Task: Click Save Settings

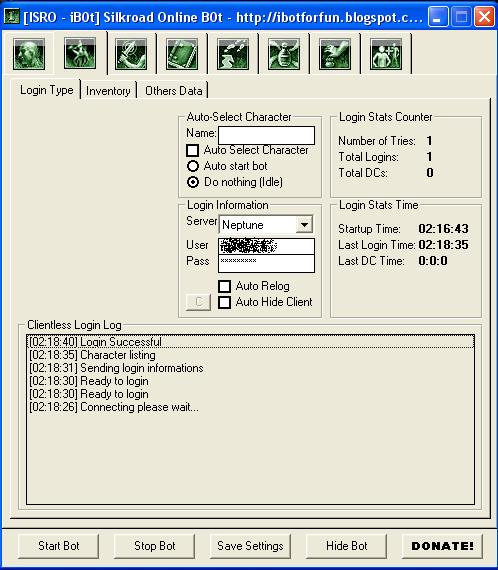Action: pos(250,546)
